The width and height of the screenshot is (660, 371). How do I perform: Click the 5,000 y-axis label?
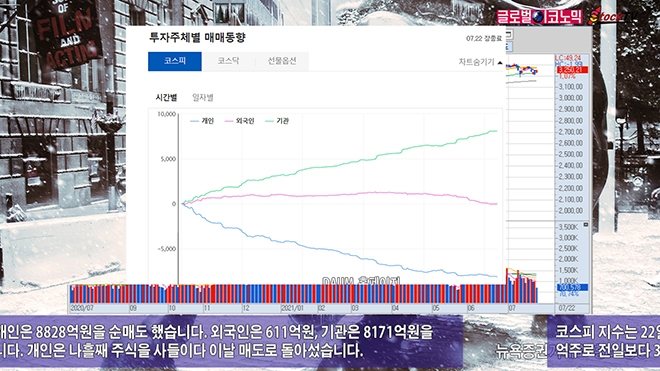pyautogui.click(x=168, y=159)
